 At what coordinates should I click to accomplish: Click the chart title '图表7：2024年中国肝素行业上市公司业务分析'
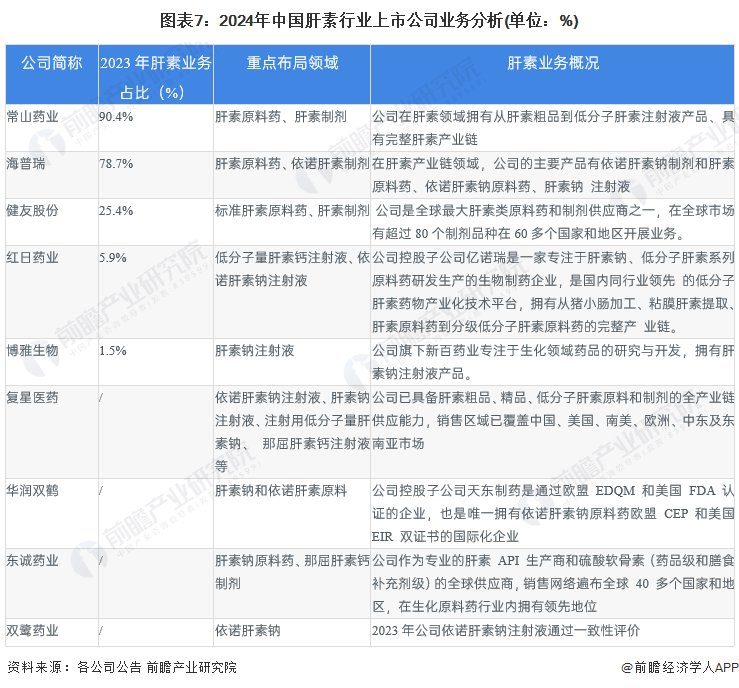point(332,21)
